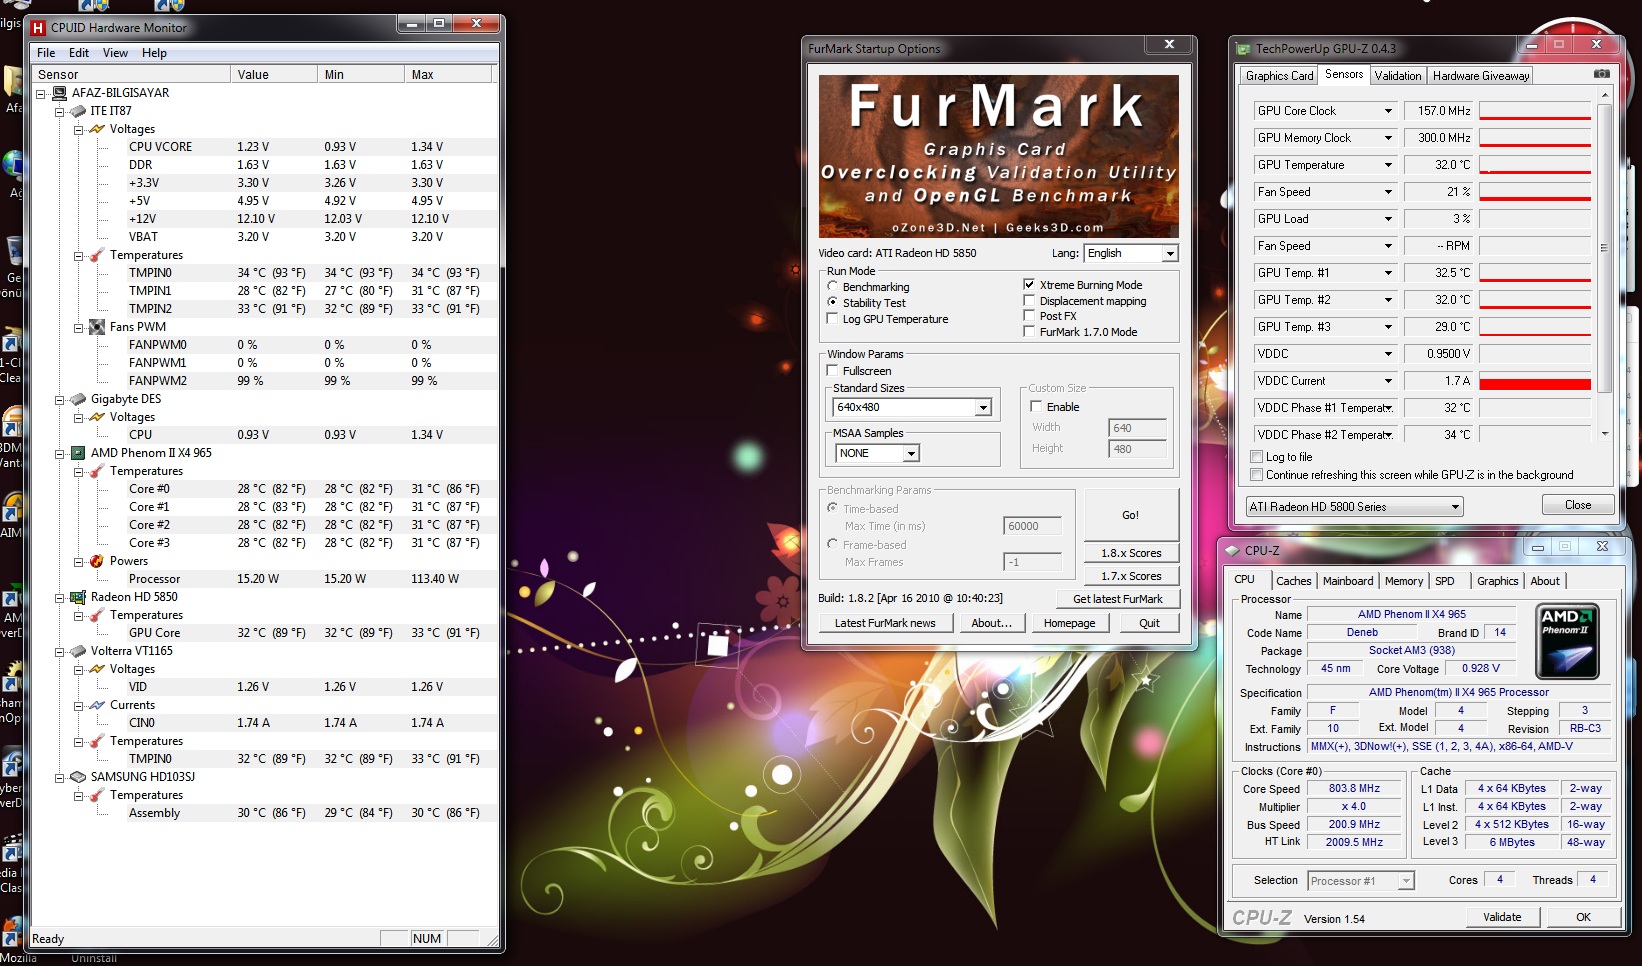Click the GPU-Z title bar app icon
Image resolution: width=1642 pixels, height=966 pixels.
1243,48
